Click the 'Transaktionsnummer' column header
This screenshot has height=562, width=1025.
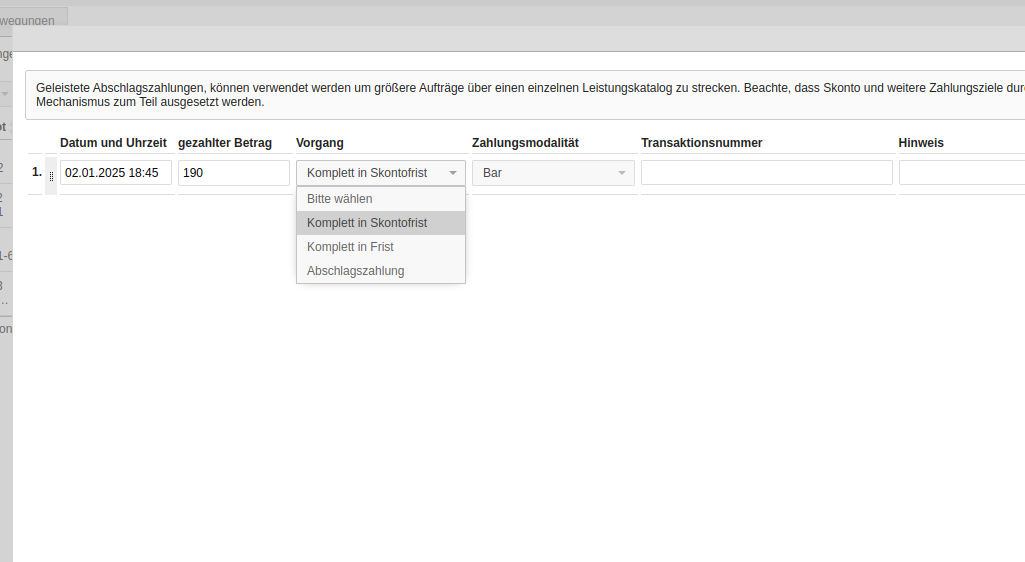pyautogui.click(x=701, y=143)
